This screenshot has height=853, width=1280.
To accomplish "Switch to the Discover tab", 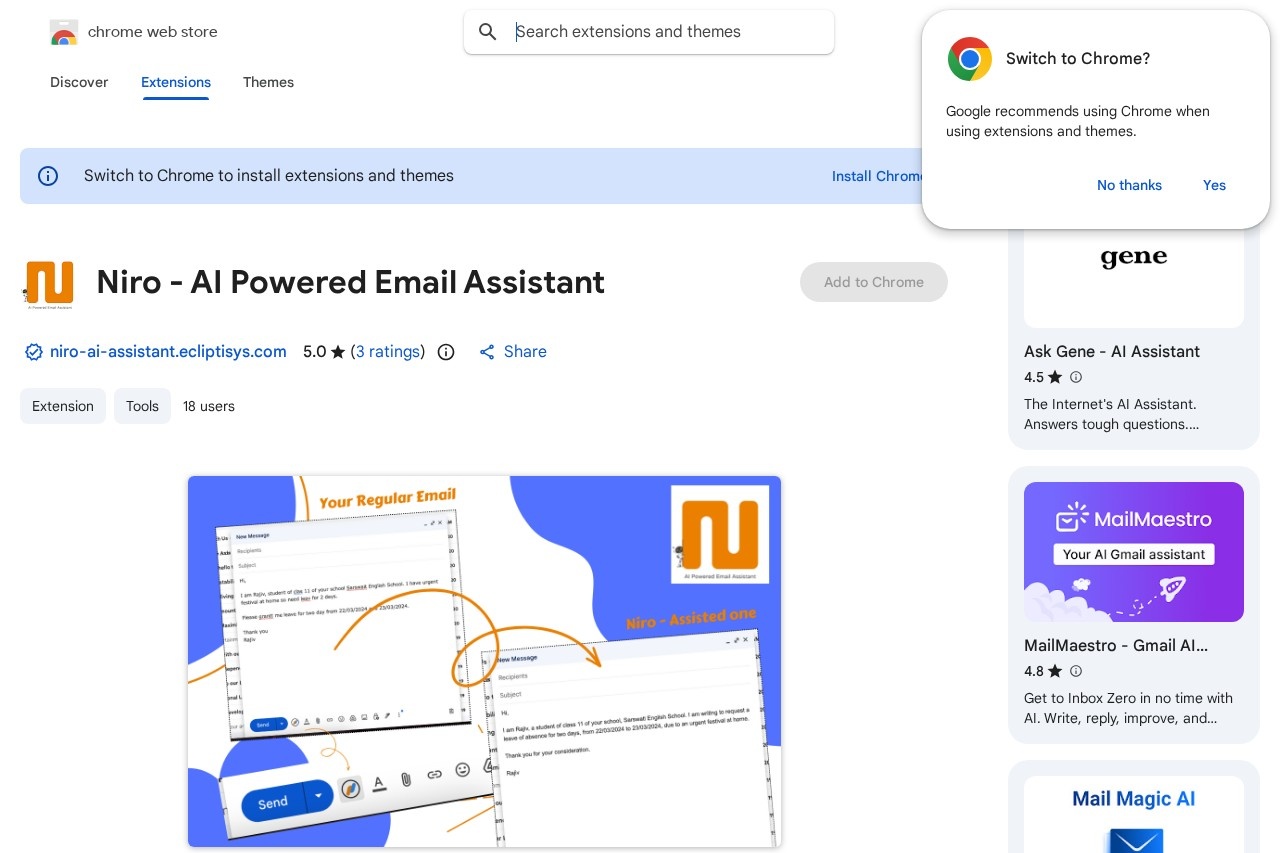I will coord(79,82).
